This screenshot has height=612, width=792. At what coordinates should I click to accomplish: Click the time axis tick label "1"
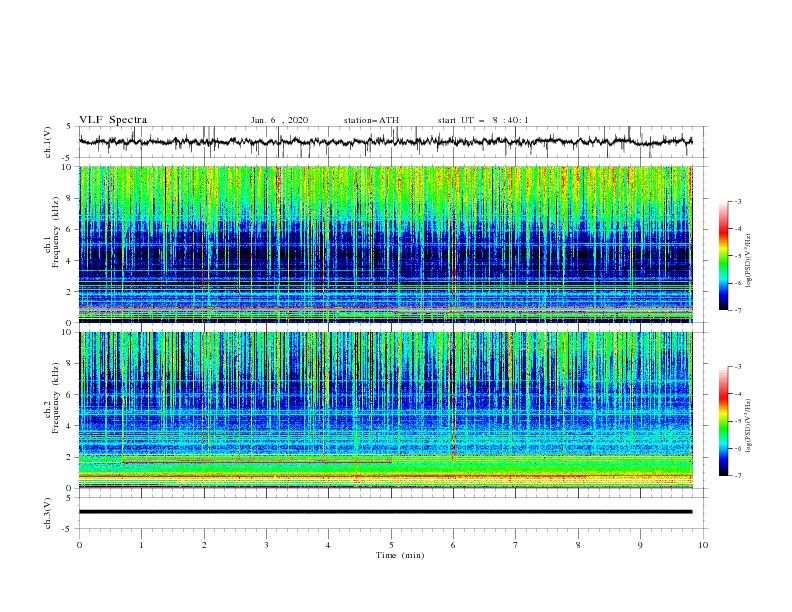141,545
